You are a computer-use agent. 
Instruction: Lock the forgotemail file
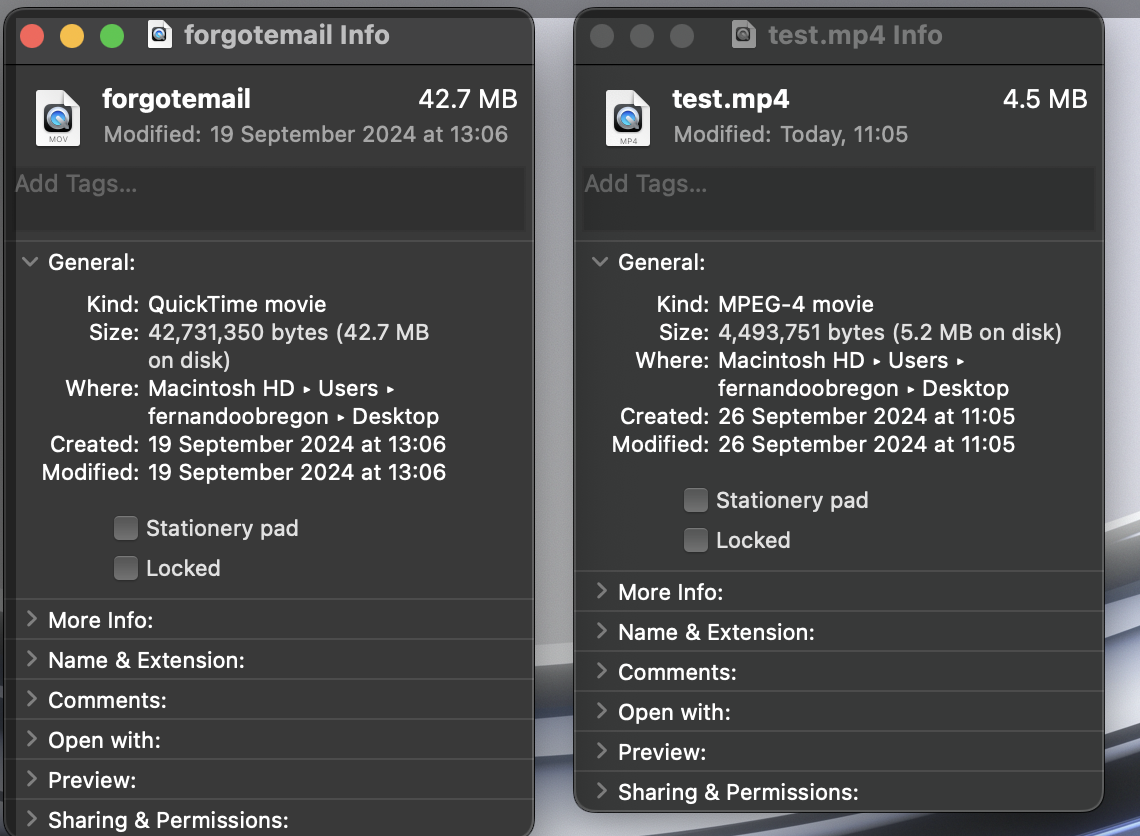[126, 568]
